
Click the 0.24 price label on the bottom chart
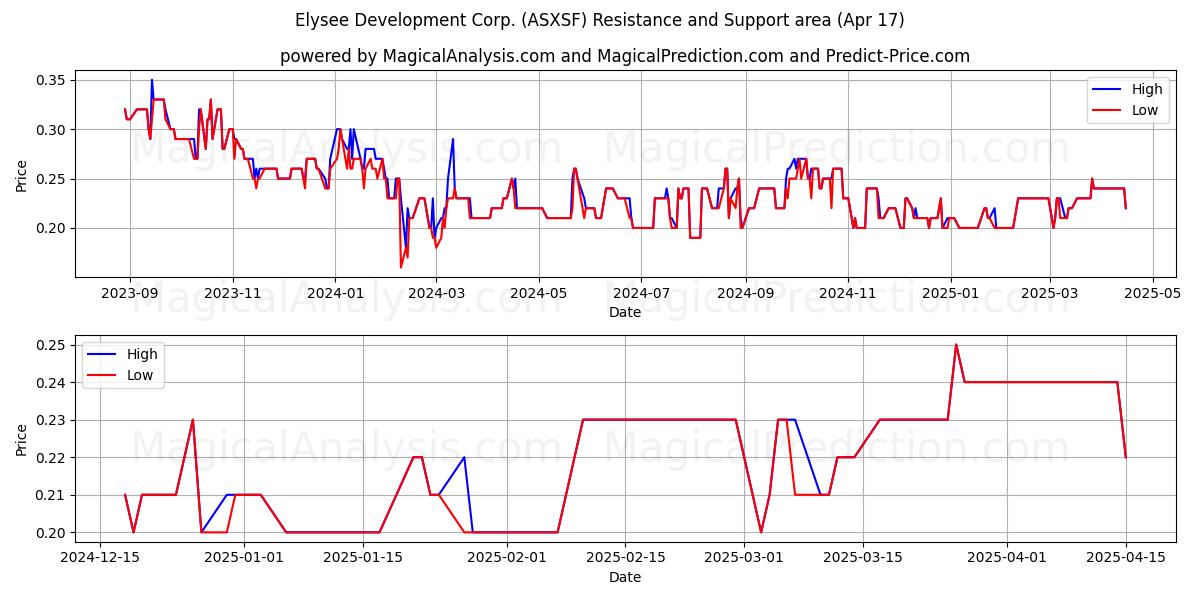click(51, 383)
